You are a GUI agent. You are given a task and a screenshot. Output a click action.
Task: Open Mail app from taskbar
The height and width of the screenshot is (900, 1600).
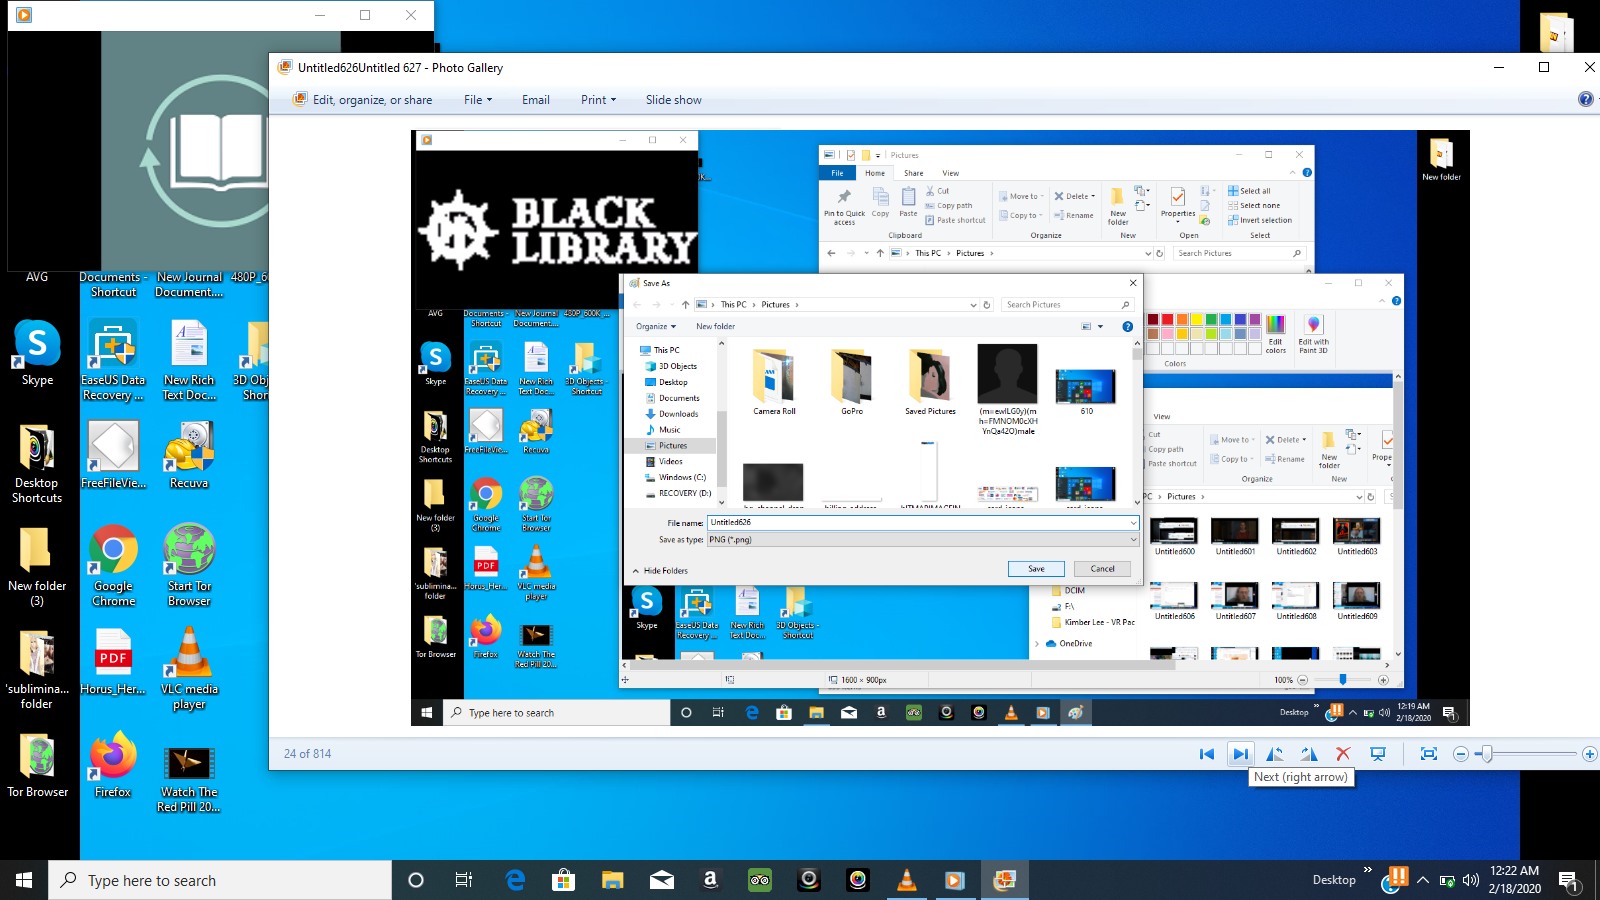point(662,880)
